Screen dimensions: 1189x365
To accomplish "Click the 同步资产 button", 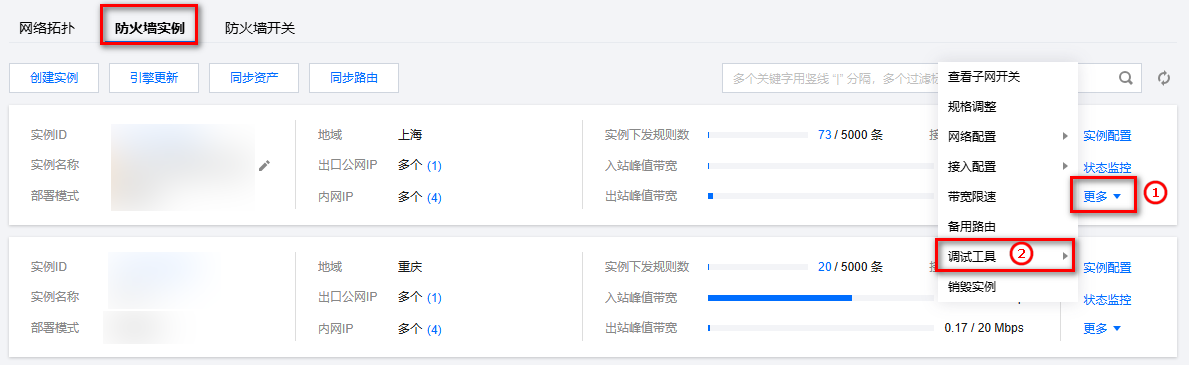I will 254,77.
